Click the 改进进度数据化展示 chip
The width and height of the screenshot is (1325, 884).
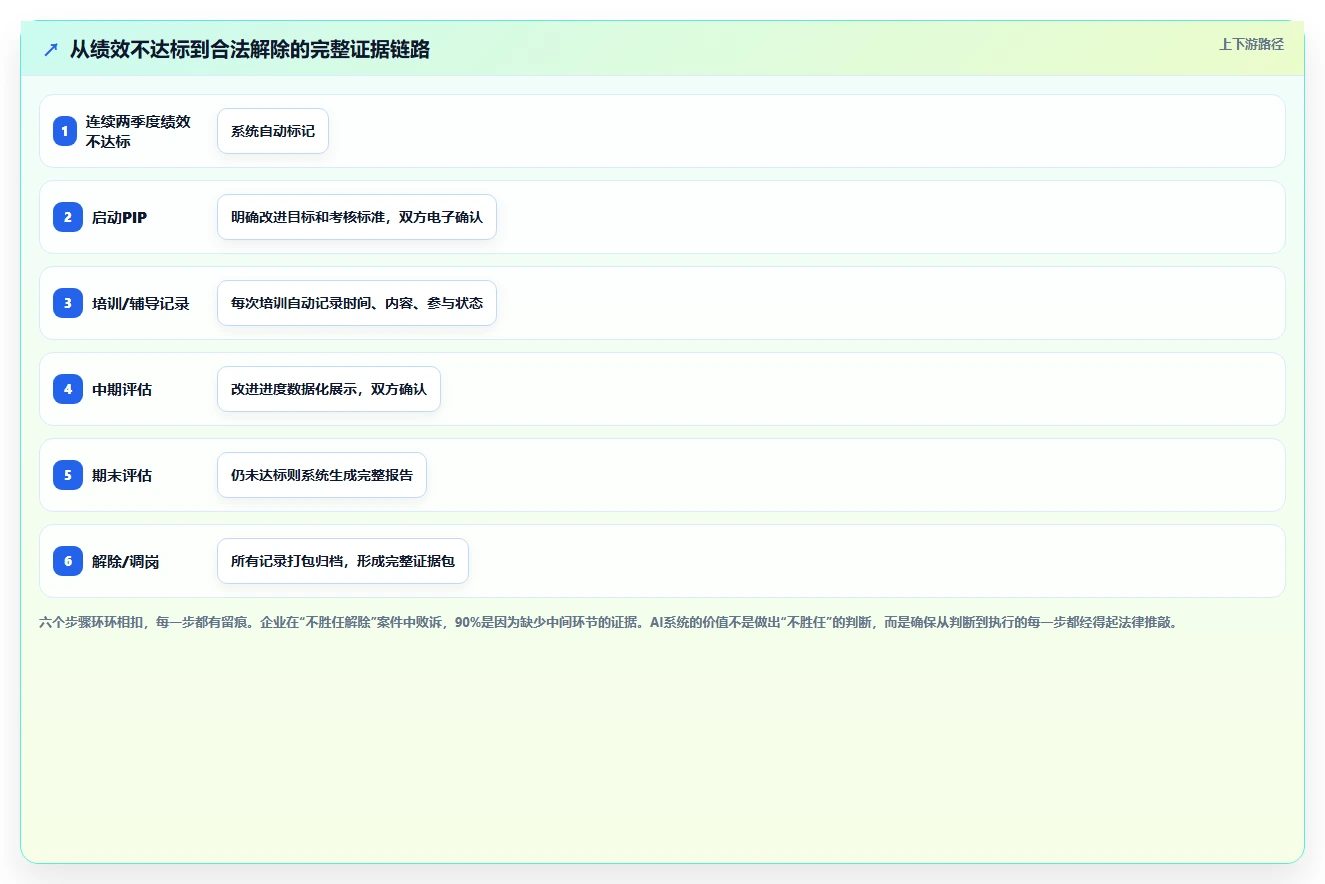tap(329, 389)
